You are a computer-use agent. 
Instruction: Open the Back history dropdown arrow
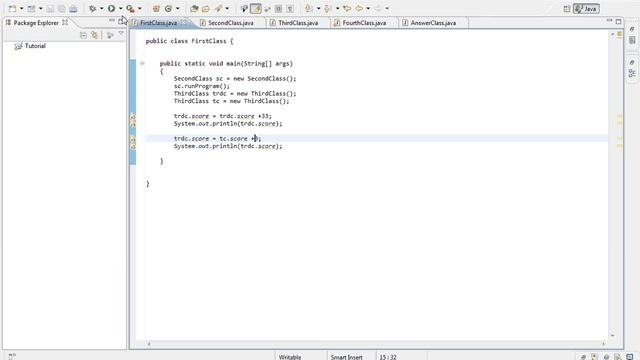click(x=368, y=8)
